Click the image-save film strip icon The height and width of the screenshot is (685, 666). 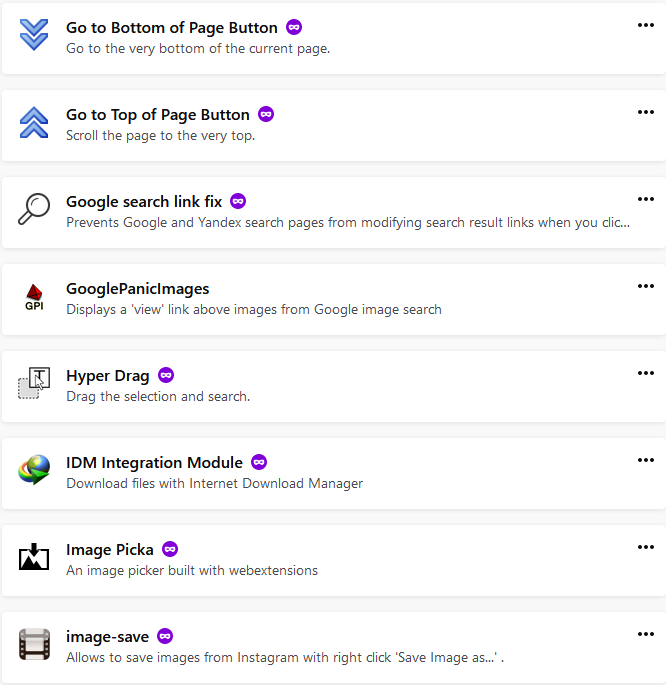34,645
